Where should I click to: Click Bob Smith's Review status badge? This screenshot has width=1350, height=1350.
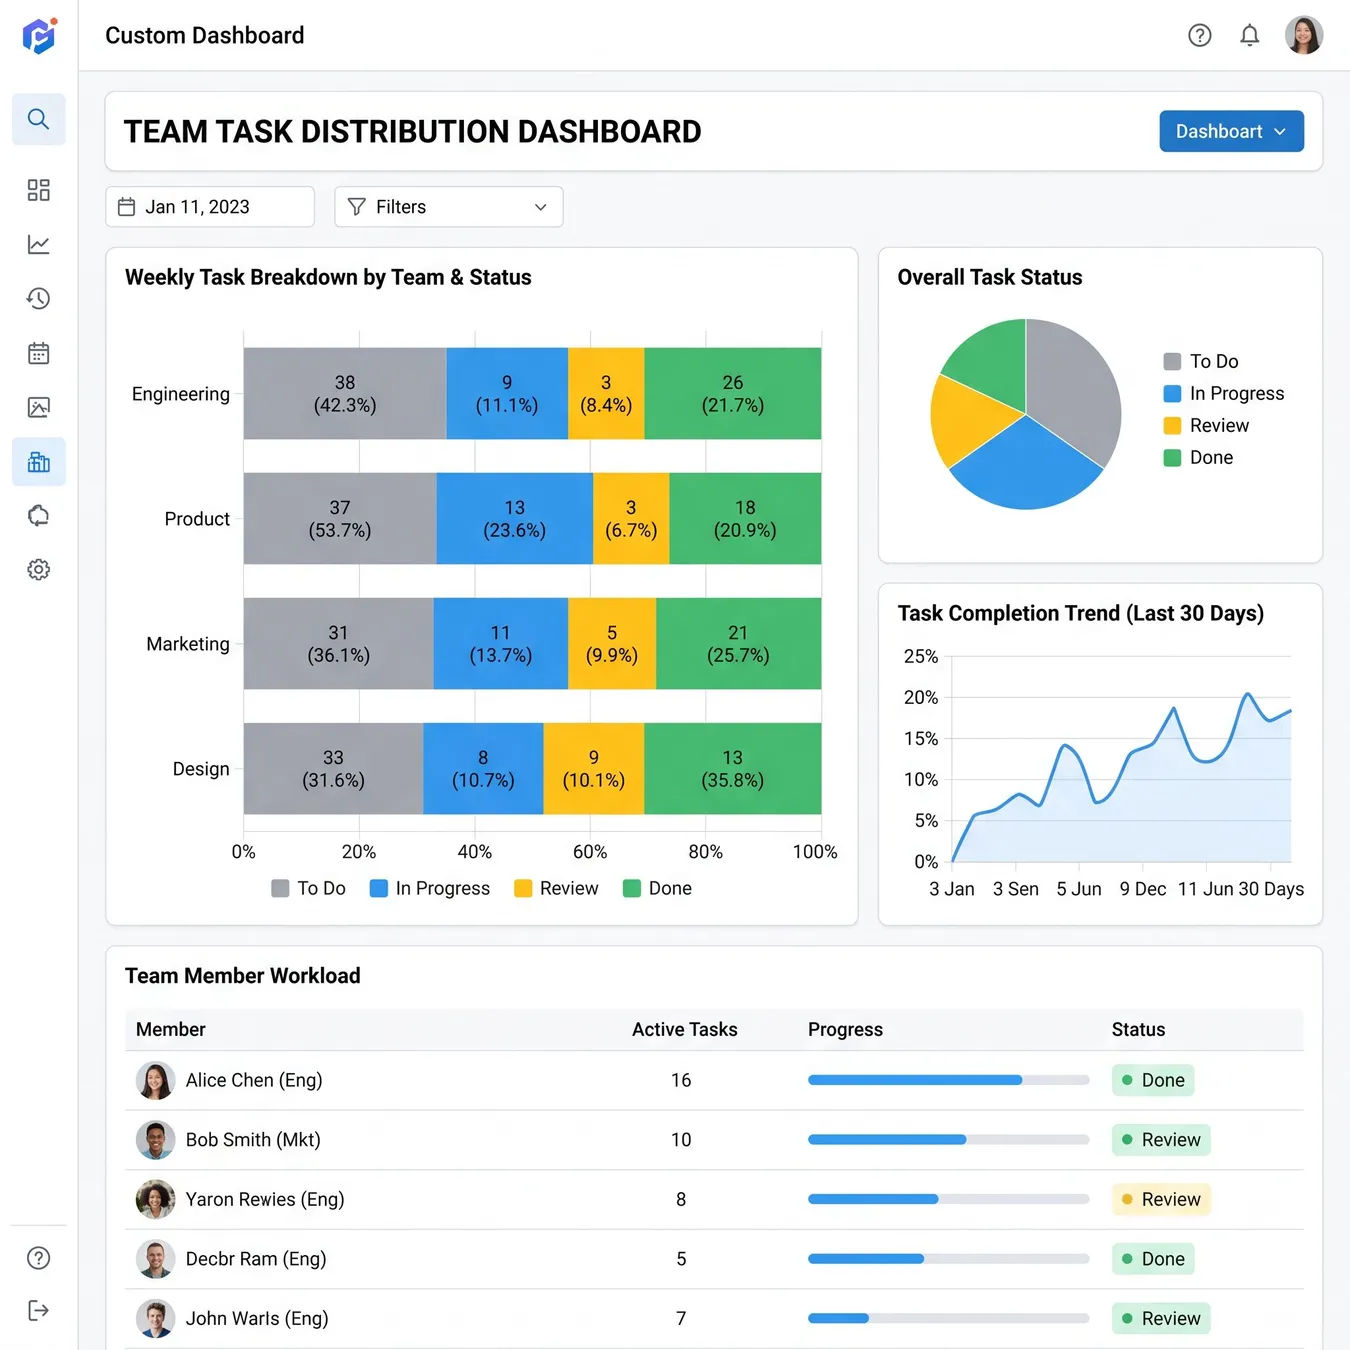[1161, 1140]
